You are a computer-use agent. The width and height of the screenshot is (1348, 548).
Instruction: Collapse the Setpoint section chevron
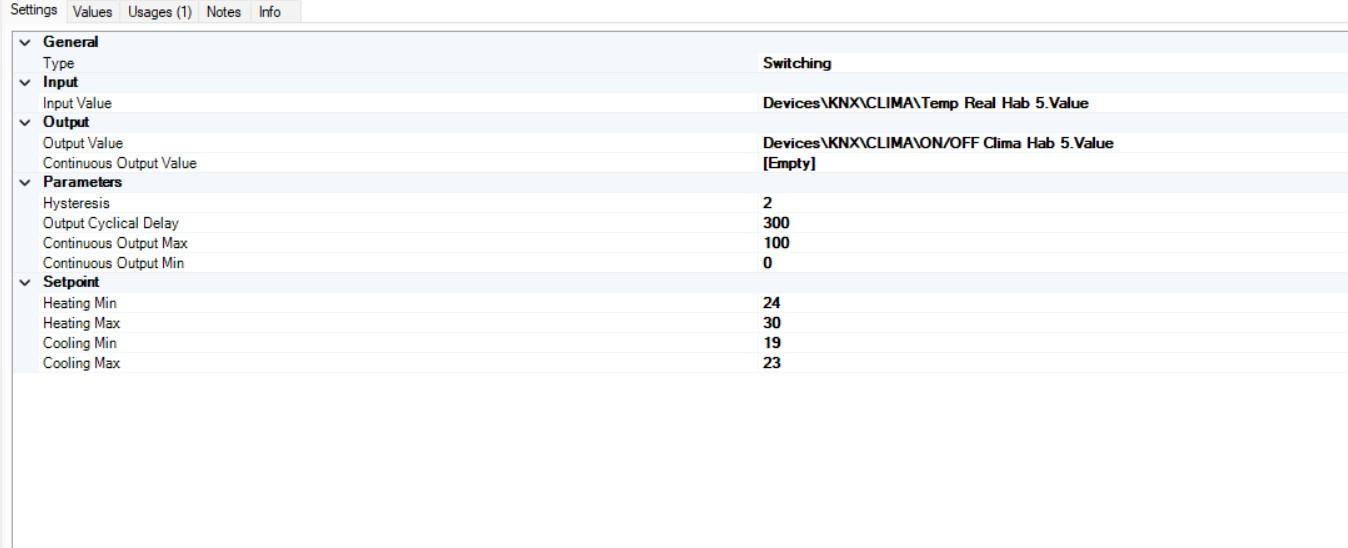(x=25, y=283)
